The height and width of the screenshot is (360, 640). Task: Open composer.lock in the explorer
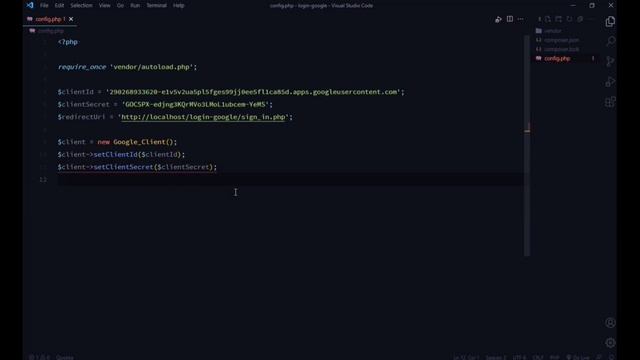click(562, 49)
